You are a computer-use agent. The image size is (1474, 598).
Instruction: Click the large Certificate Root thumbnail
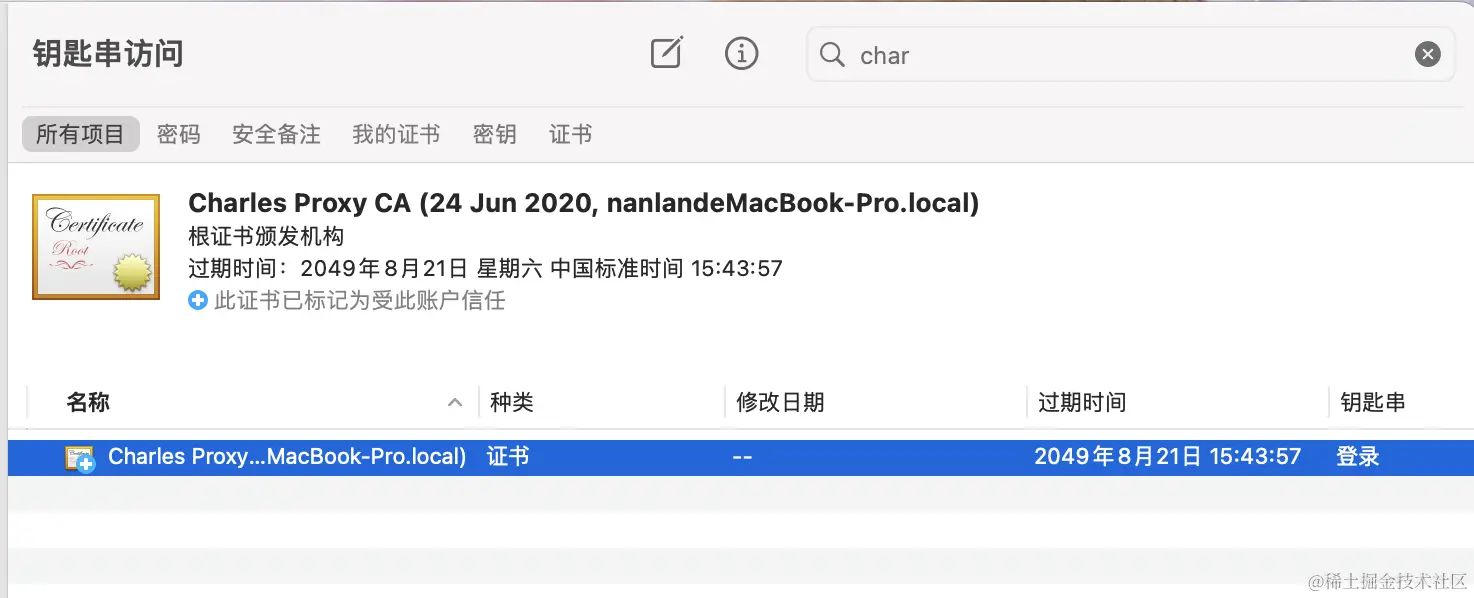(x=96, y=247)
